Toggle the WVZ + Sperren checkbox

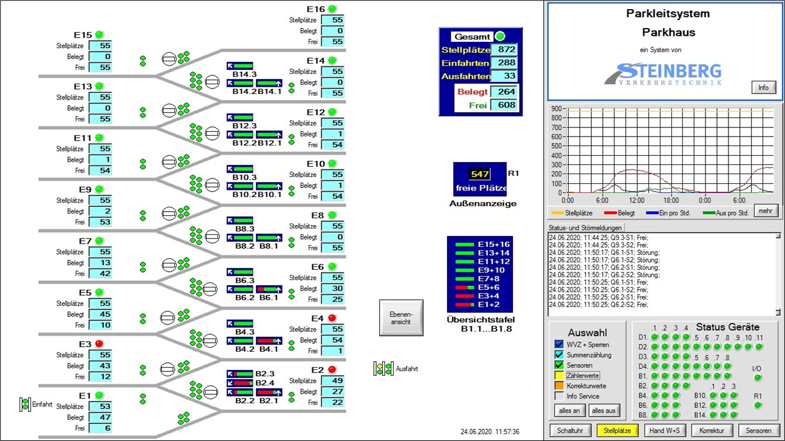[559, 344]
